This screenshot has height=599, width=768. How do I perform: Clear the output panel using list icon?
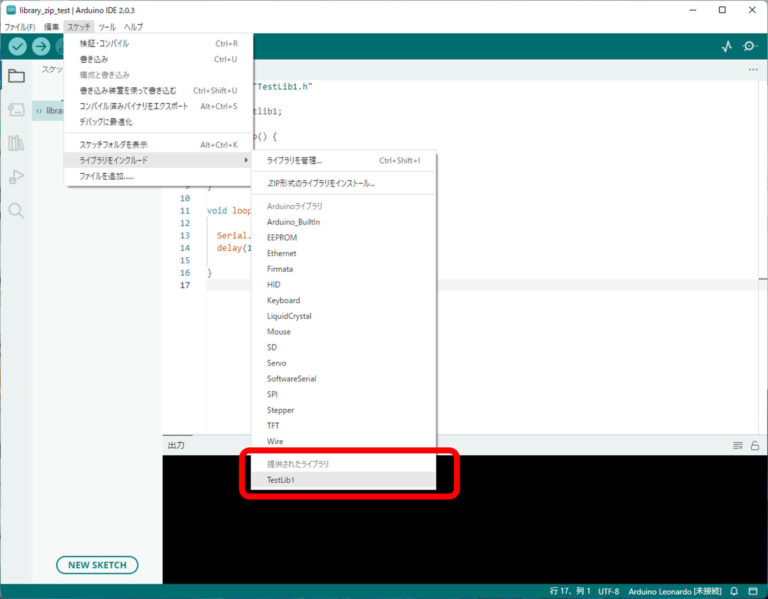737,445
